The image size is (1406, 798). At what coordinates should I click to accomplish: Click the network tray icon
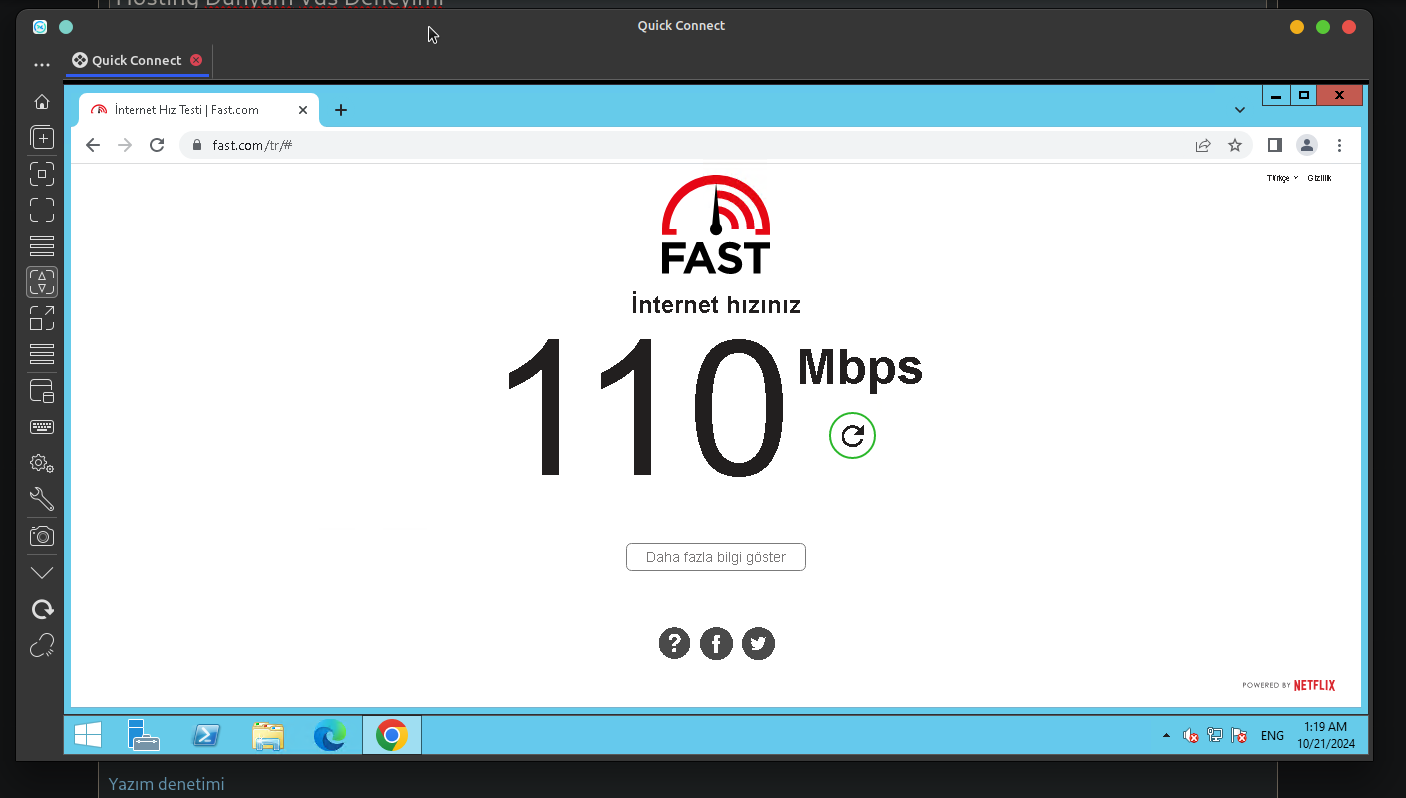click(1215, 736)
